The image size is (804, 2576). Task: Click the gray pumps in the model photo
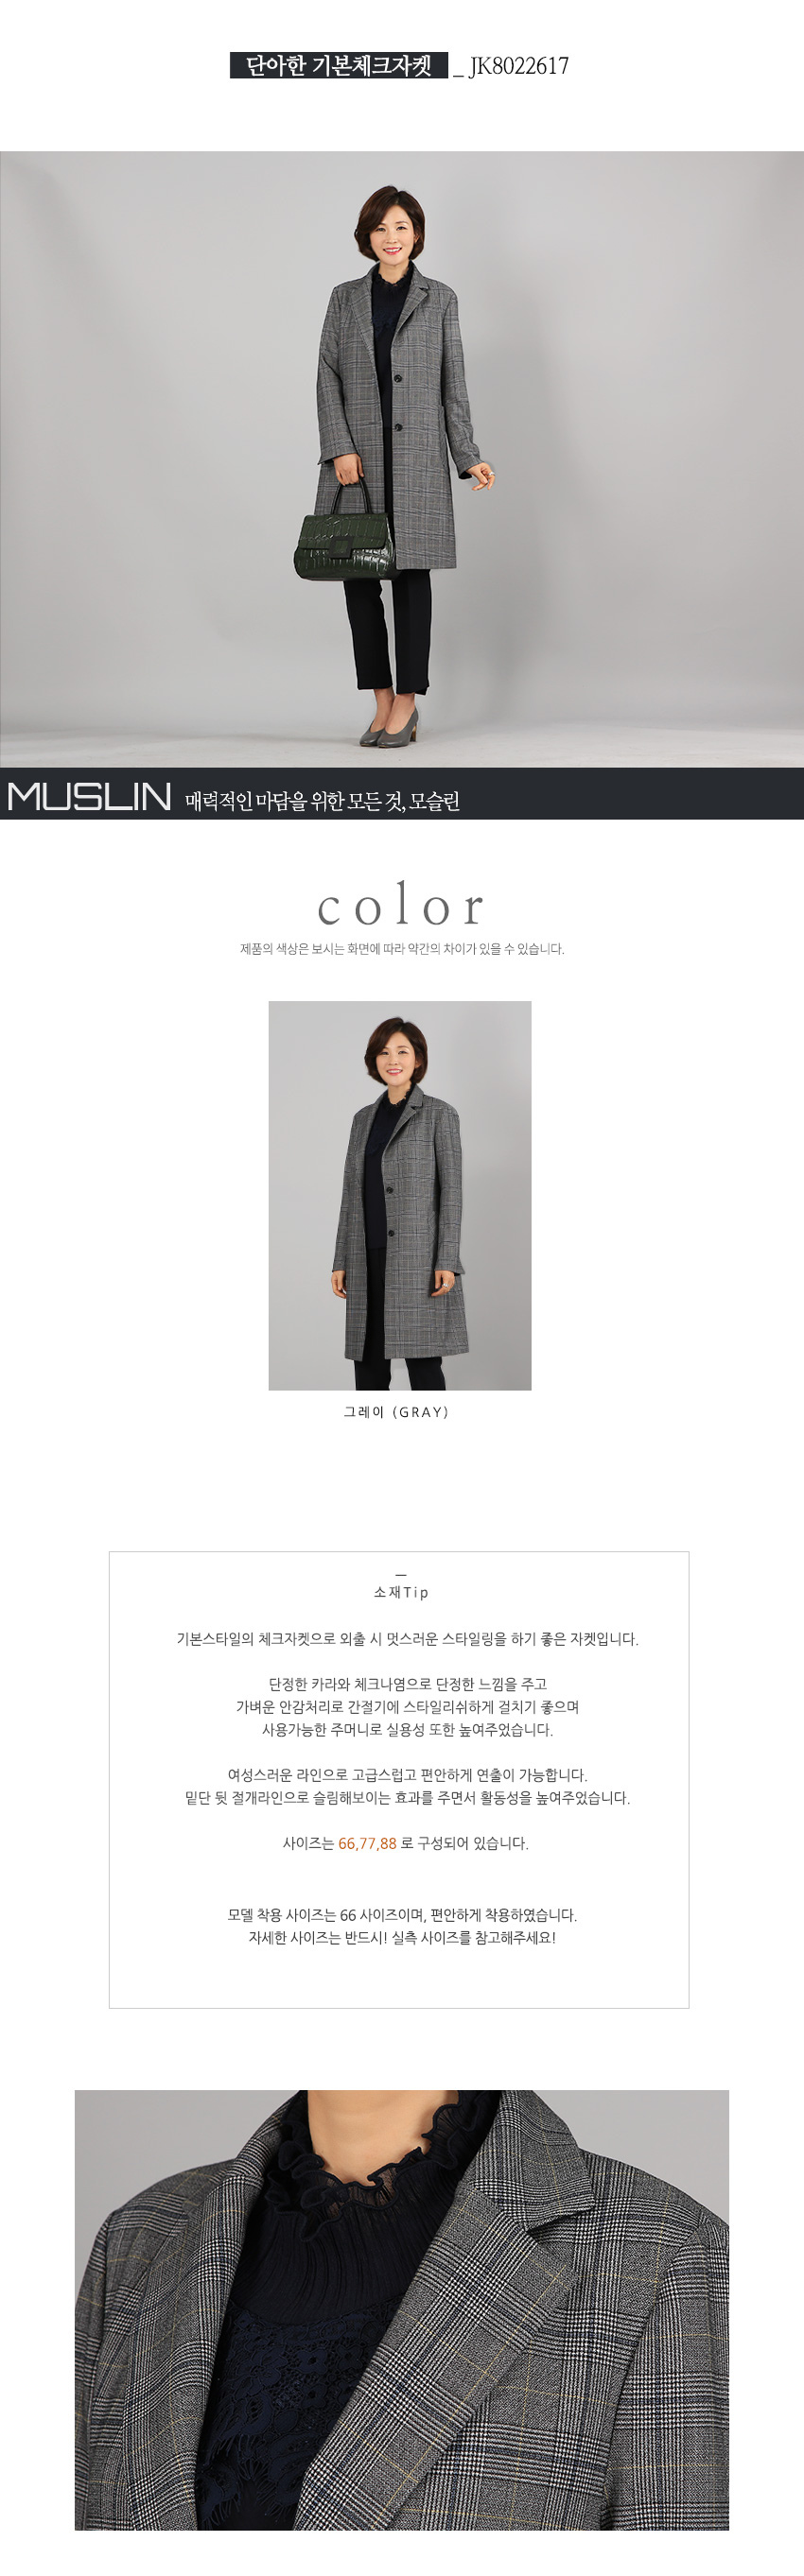tap(392, 731)
